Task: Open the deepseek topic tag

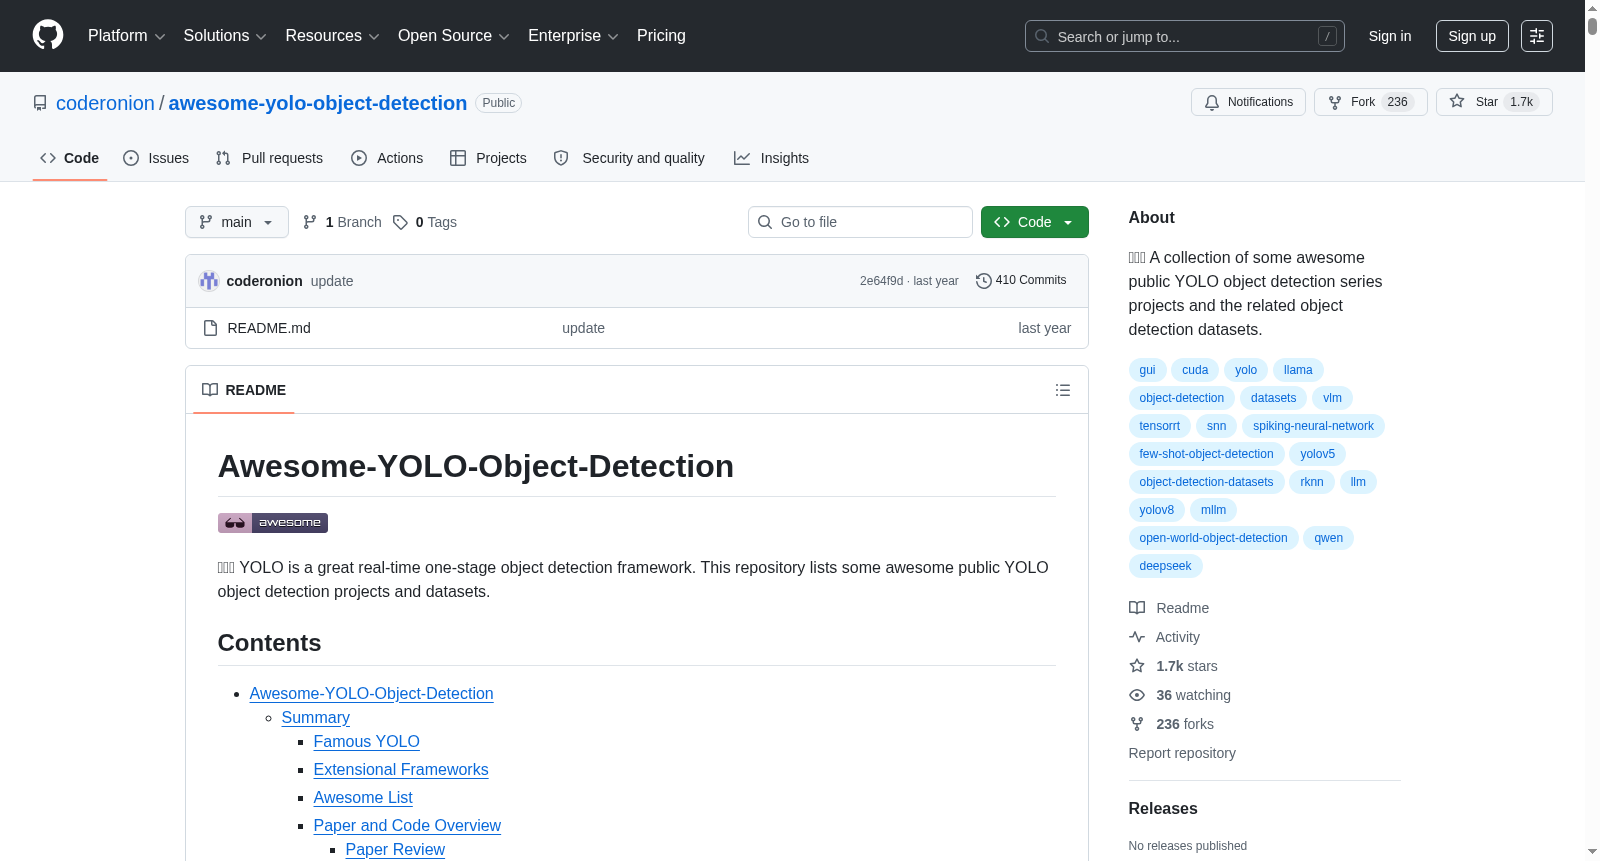Action: [x=1166, y=566]
